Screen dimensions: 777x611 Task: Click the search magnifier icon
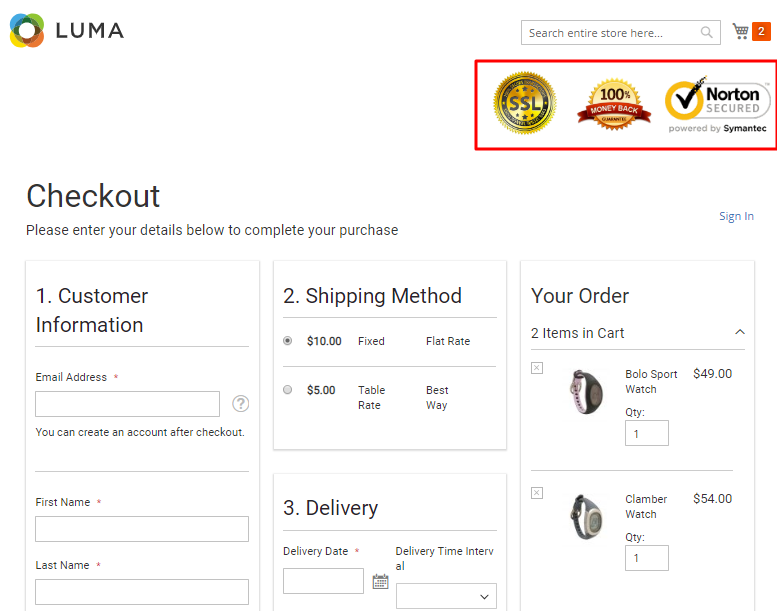pyautogui.click(x=707, y=33)
